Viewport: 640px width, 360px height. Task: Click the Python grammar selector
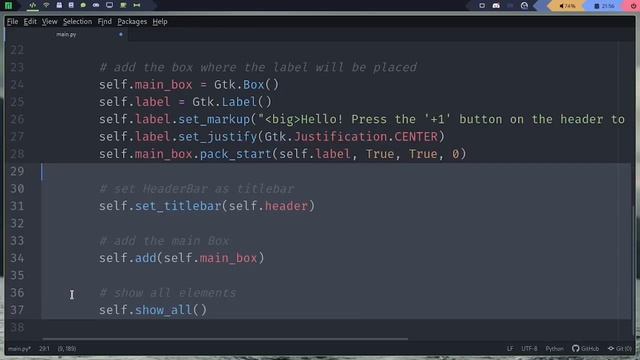tap(554, 348)
